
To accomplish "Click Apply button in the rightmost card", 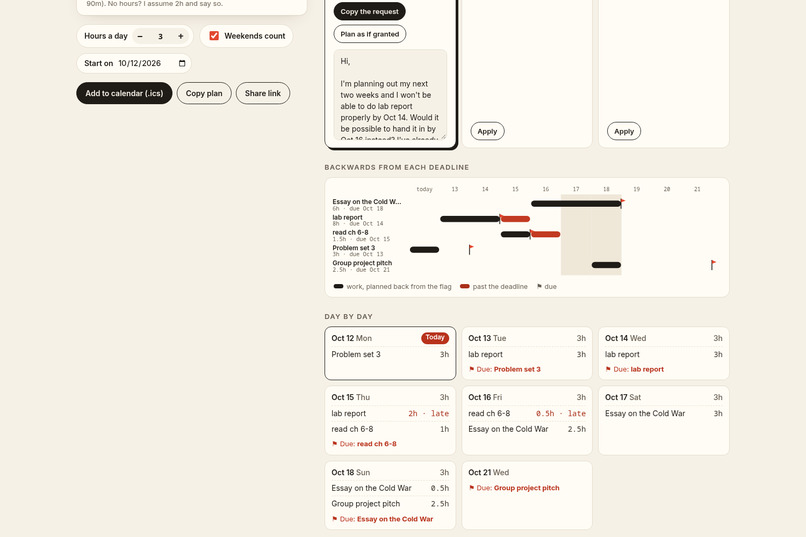I will click(x=624, y=131).
